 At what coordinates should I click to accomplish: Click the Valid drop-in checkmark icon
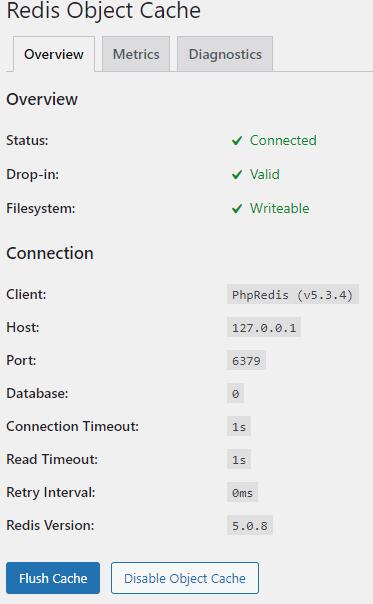pos(237,174)
